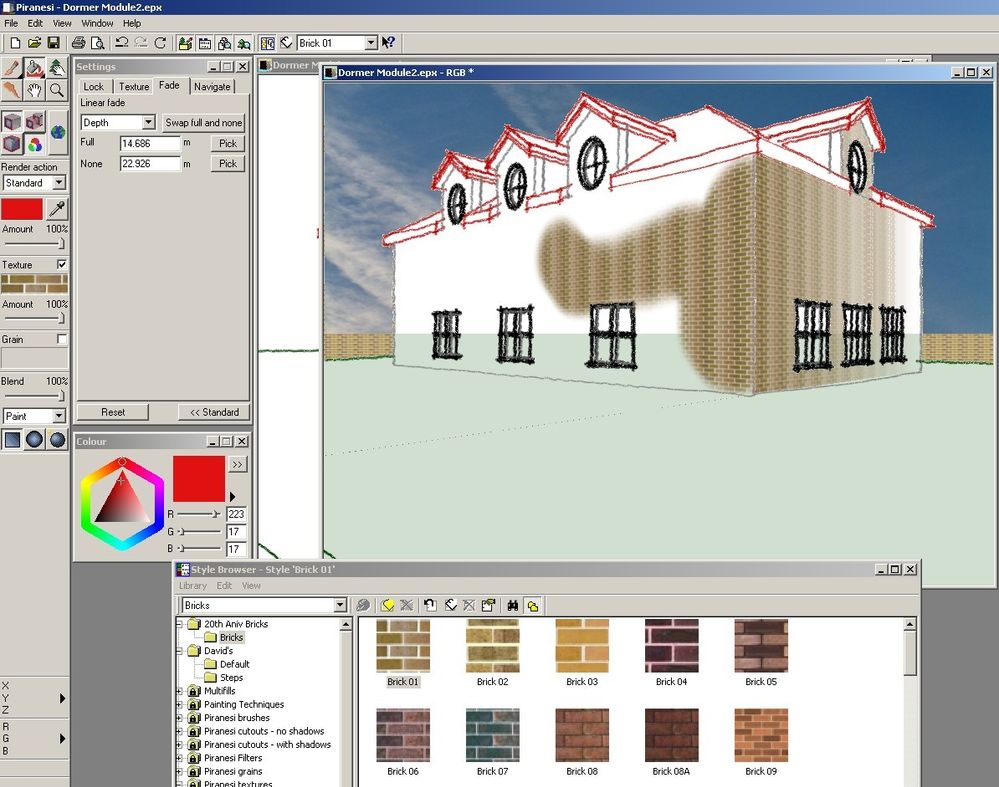Expand Colour panel with >> button
The height and width of the screenshot is (787, 999).
point(238,465)
